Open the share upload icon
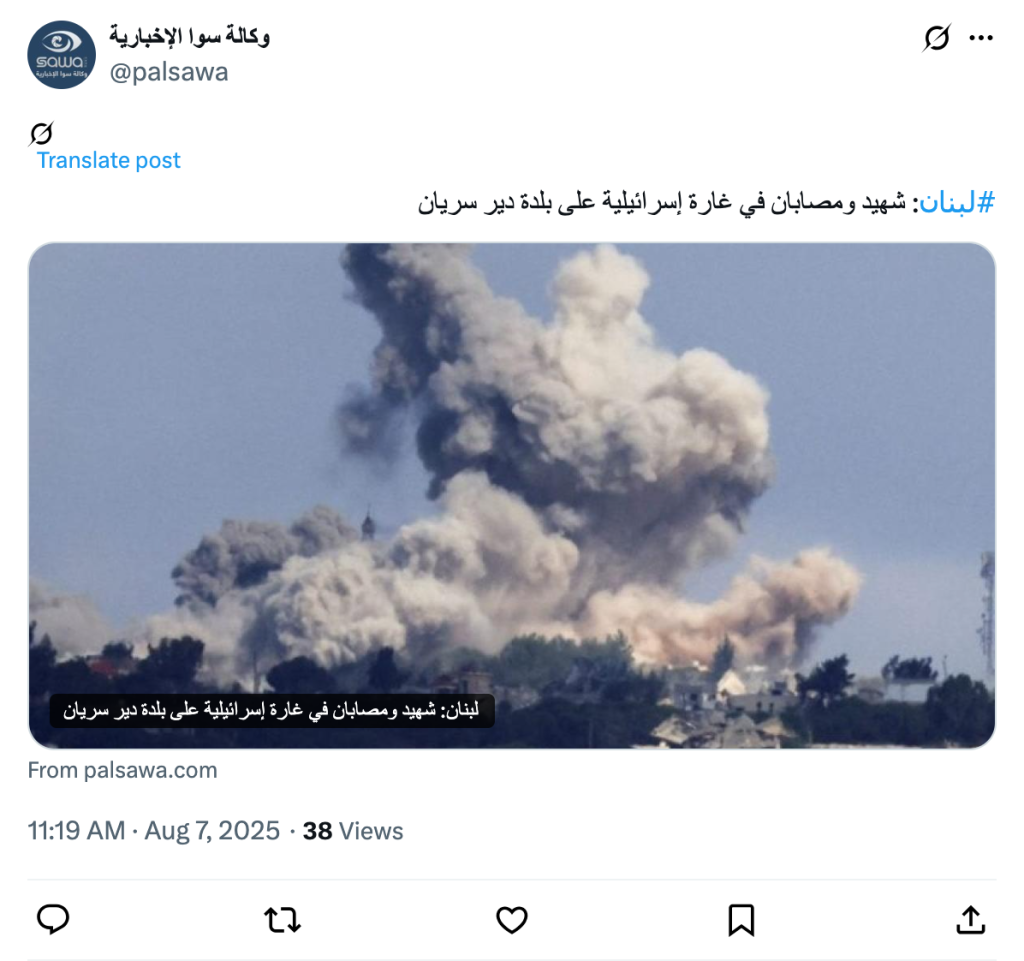This screenshot has width=1024, height=961. click(970, 920)
